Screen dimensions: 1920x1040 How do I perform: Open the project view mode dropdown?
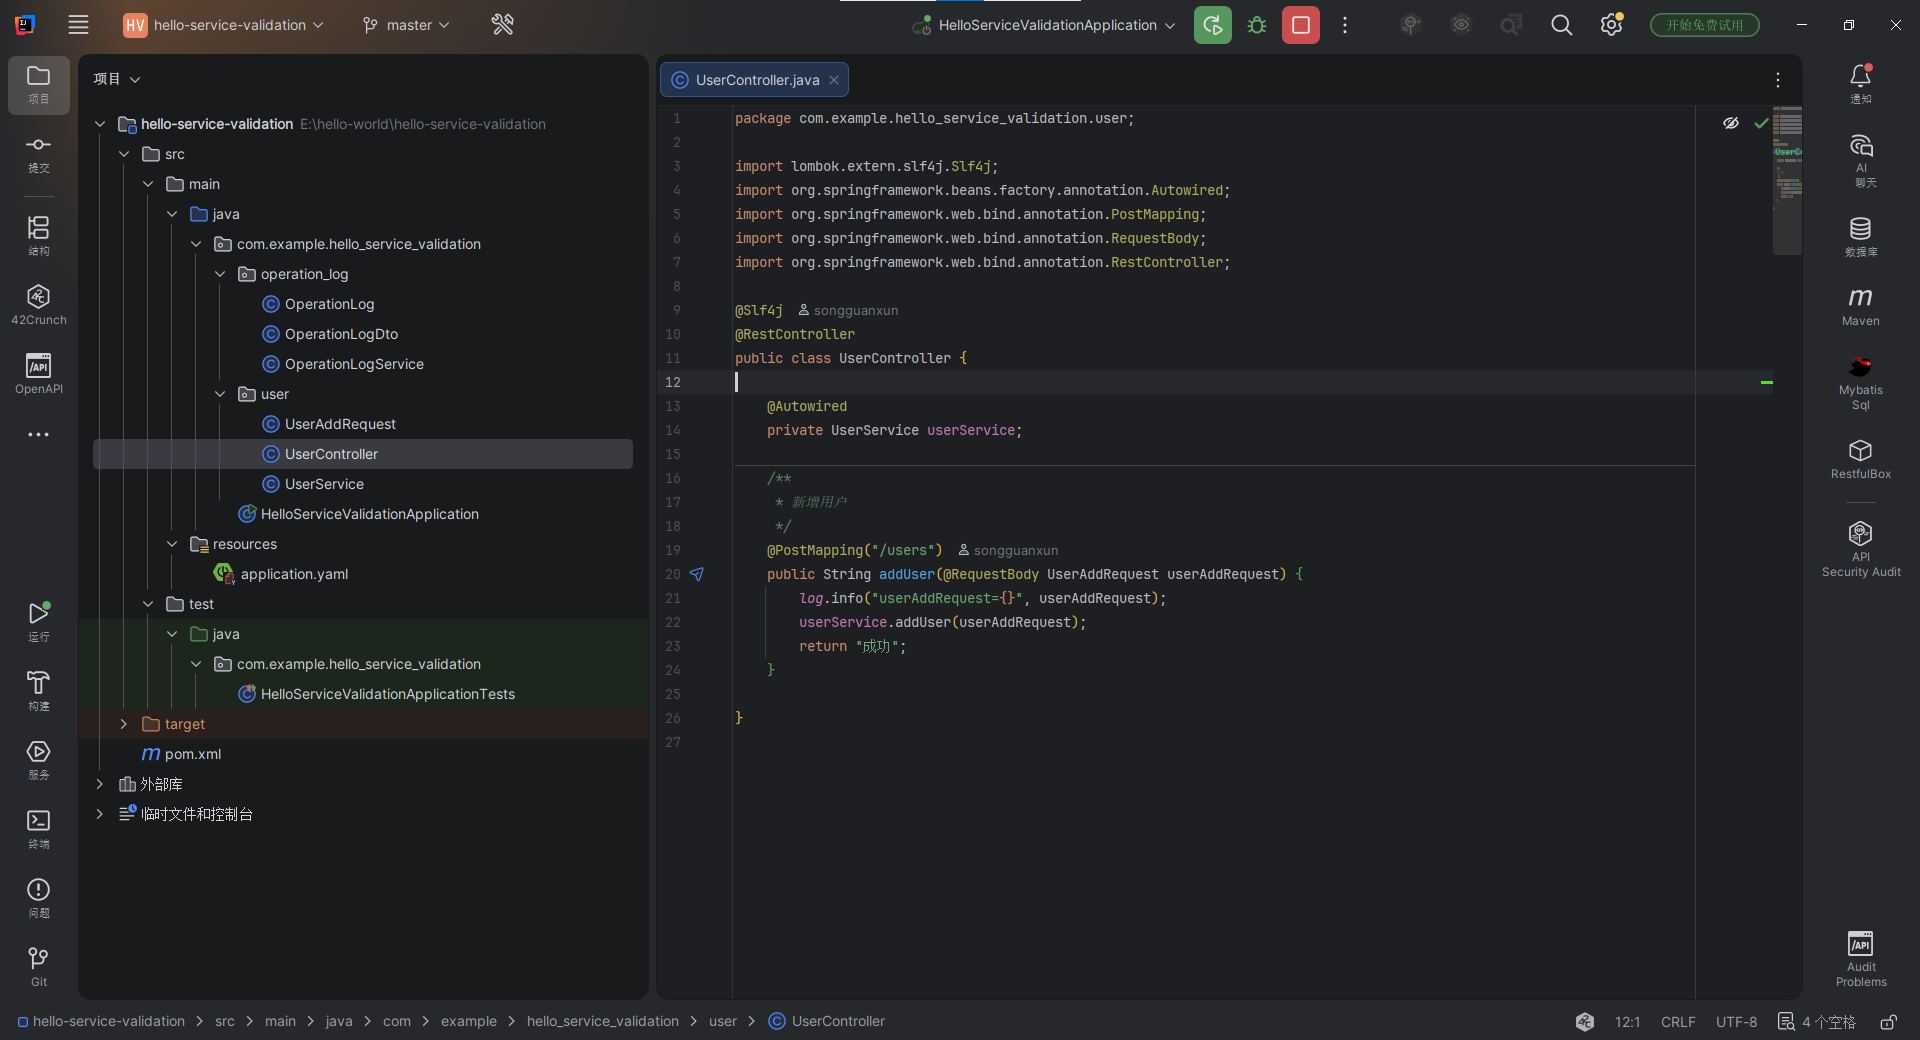(117, 79)
